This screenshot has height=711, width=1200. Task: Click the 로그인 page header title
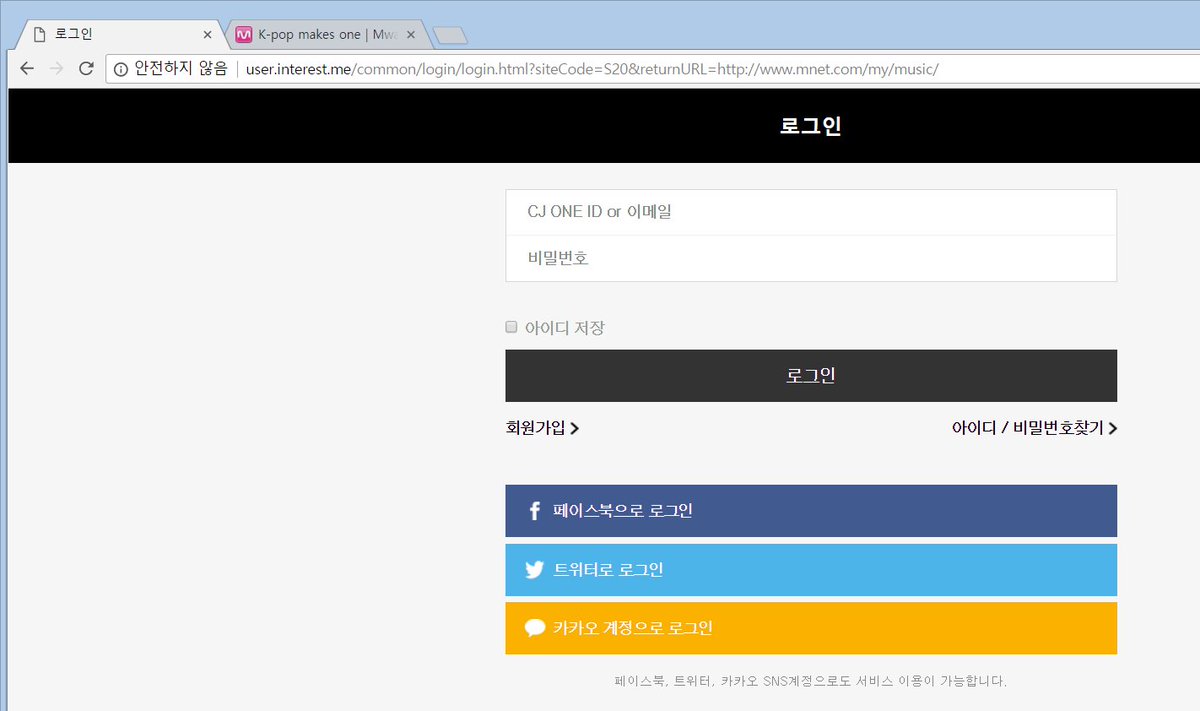[x=810, y=126]
